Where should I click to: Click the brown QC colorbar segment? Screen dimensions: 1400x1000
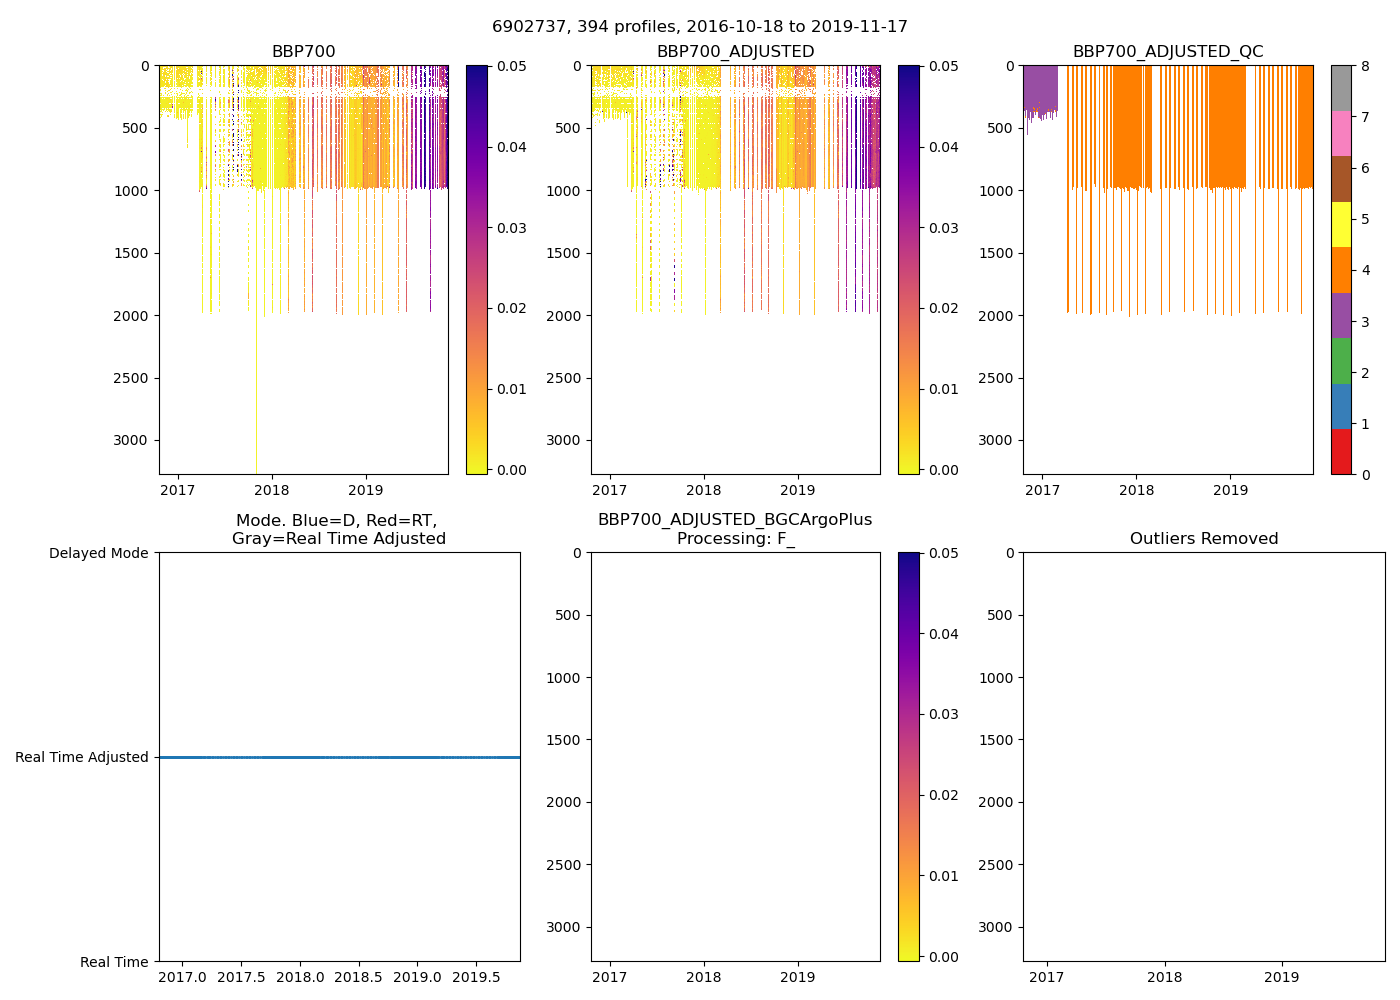[1341, 179]
